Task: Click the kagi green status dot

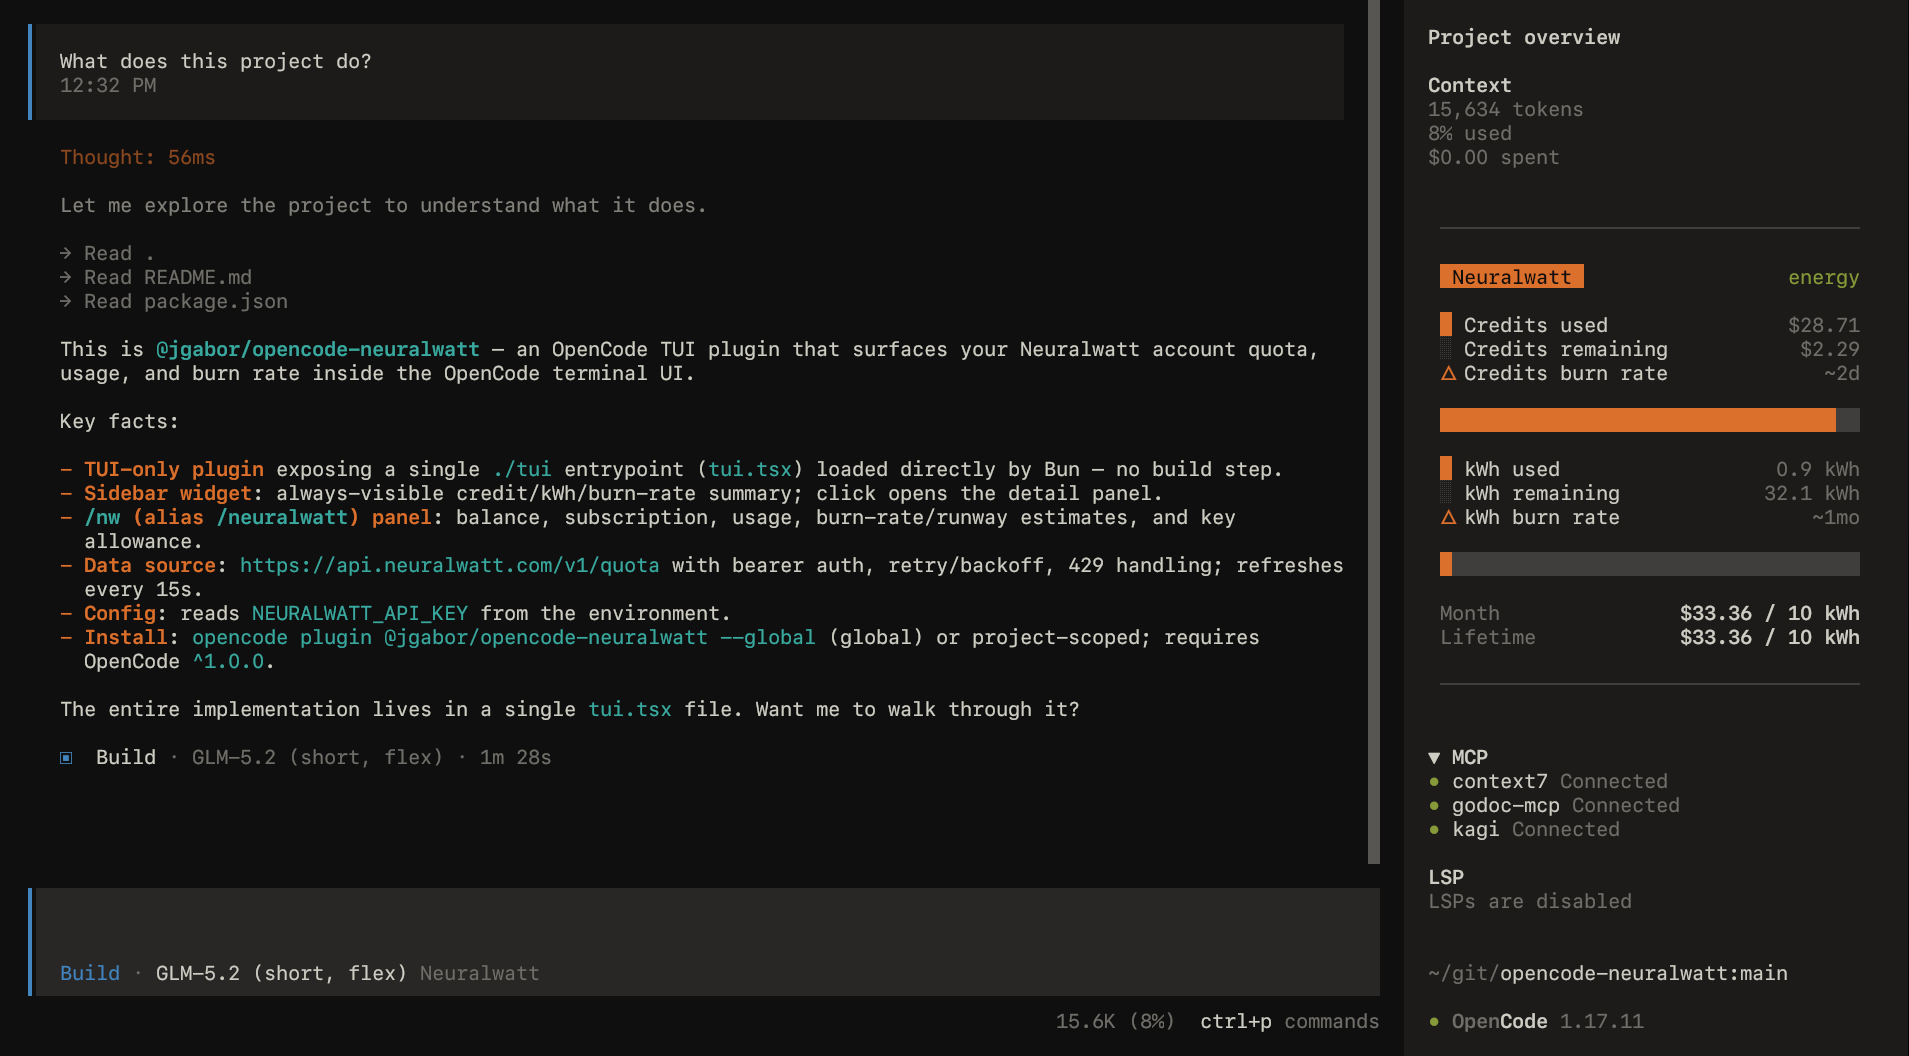Action: 1434,830
